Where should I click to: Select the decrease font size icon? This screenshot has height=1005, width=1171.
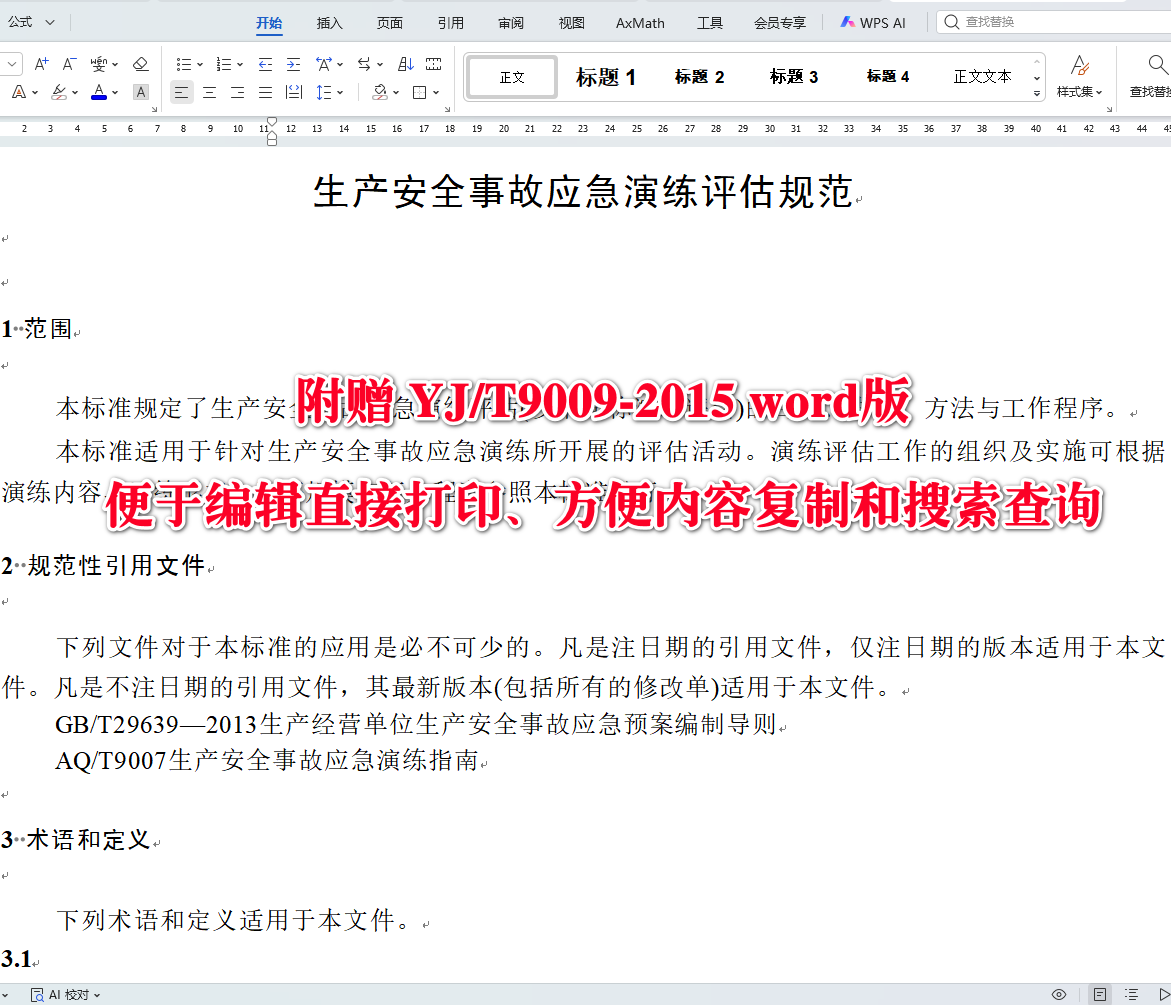[x=68, y=63]
